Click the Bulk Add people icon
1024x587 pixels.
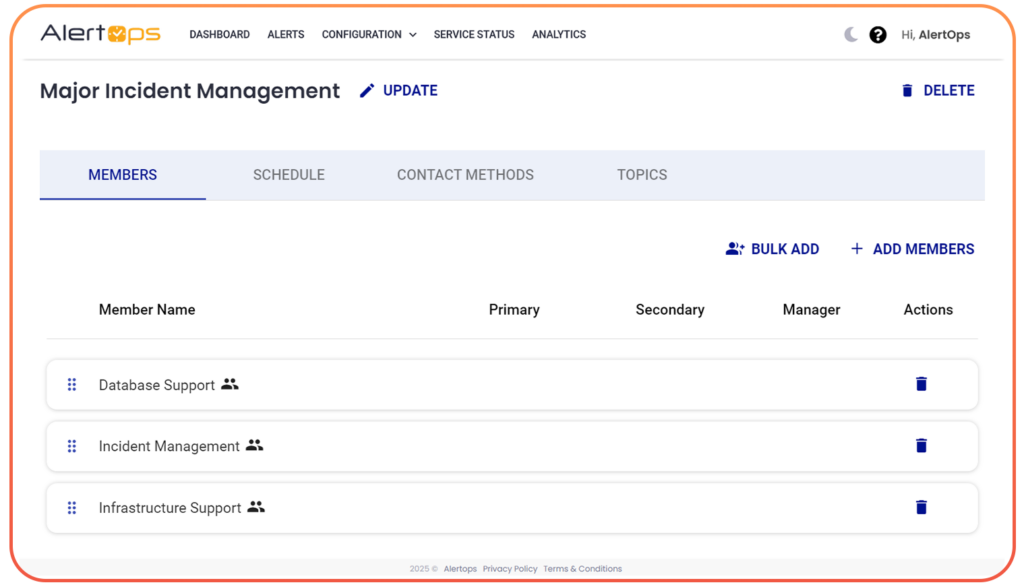tap(733, 248)
